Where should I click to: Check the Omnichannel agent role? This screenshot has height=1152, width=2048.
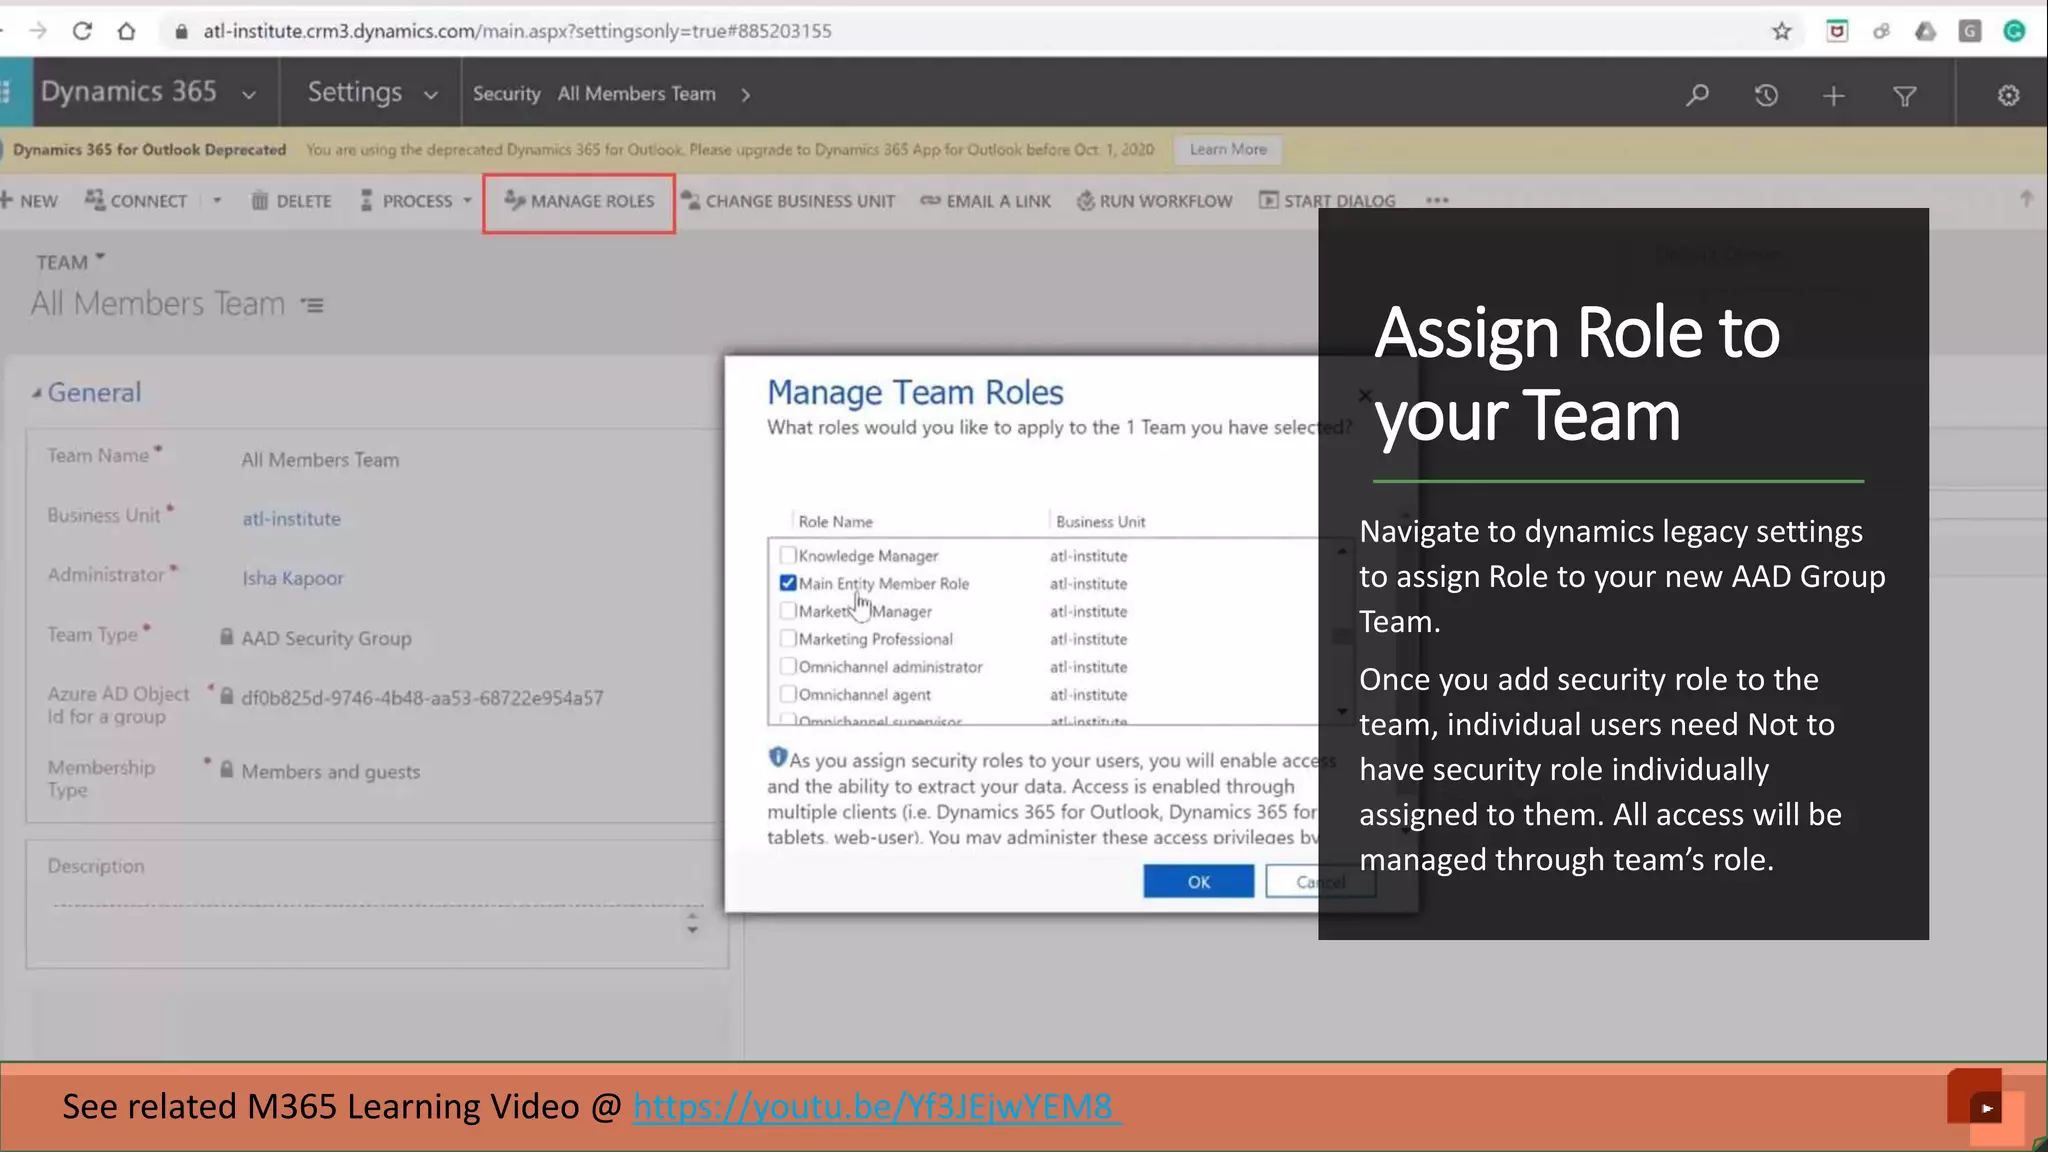tap(788, 694)
